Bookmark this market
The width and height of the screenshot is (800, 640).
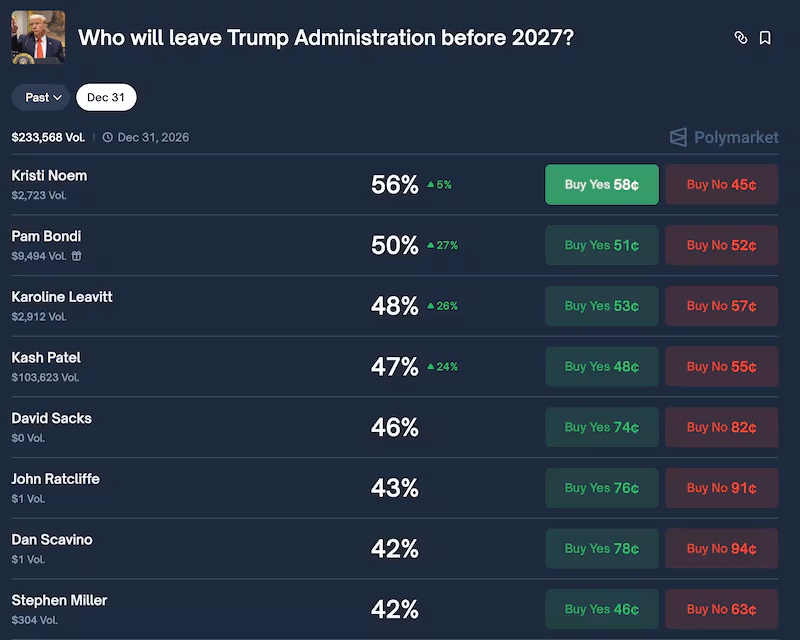tap(764, 37)
